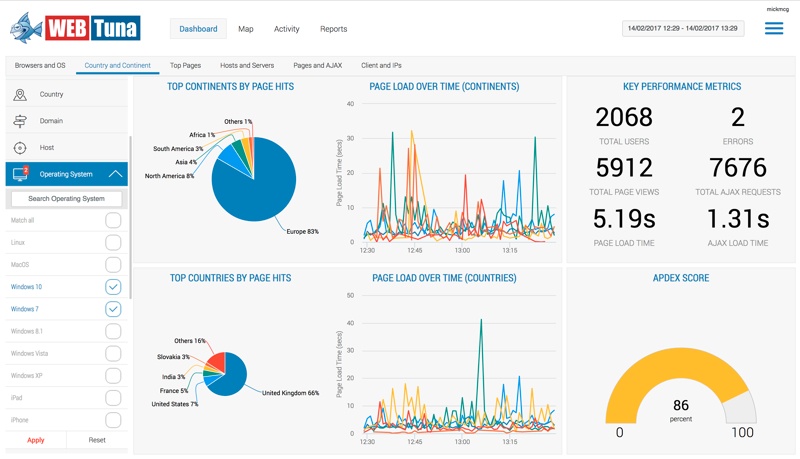Click the Search Operating System field
The height and width of the screenshot is (459, 800).
[66, 198]
